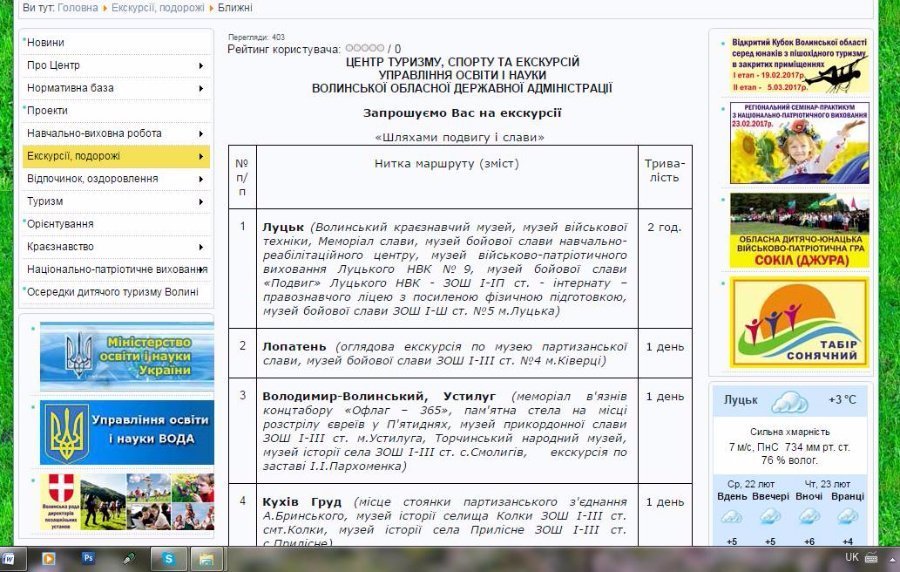This screenshot has width=900, height=572.
Task: Open the Word taskbar icon
Action: (8, 558)
